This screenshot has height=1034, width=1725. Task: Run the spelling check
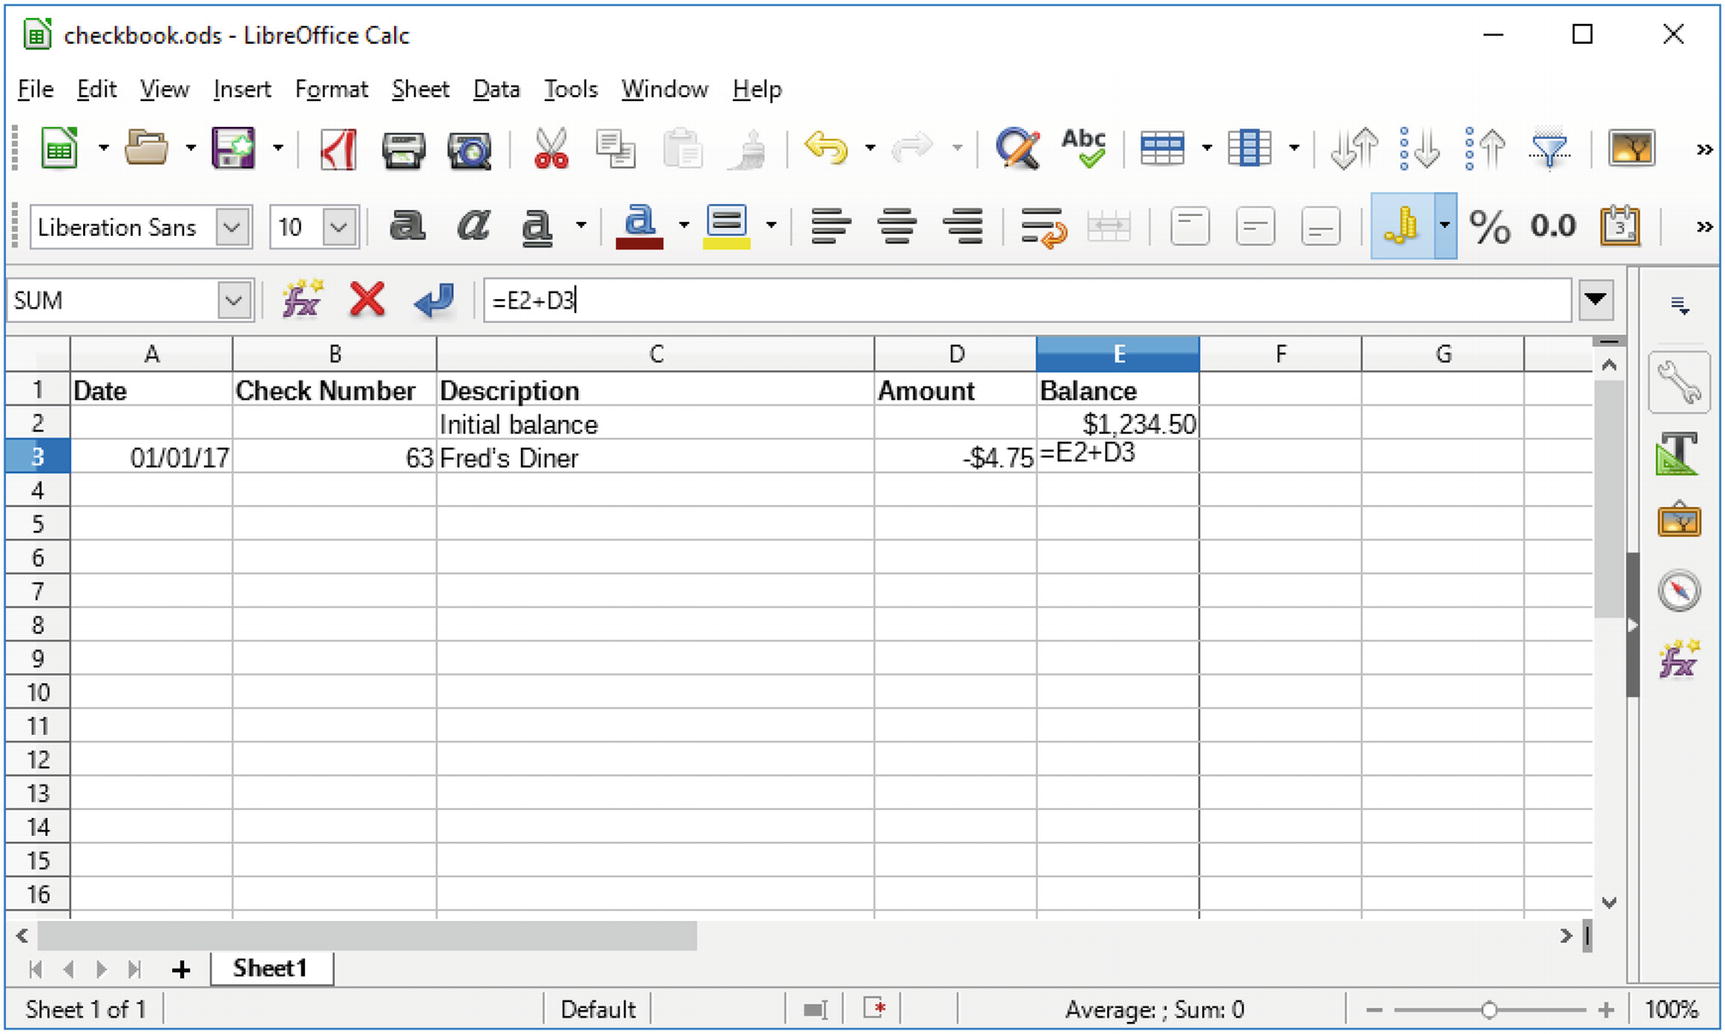1084,148
